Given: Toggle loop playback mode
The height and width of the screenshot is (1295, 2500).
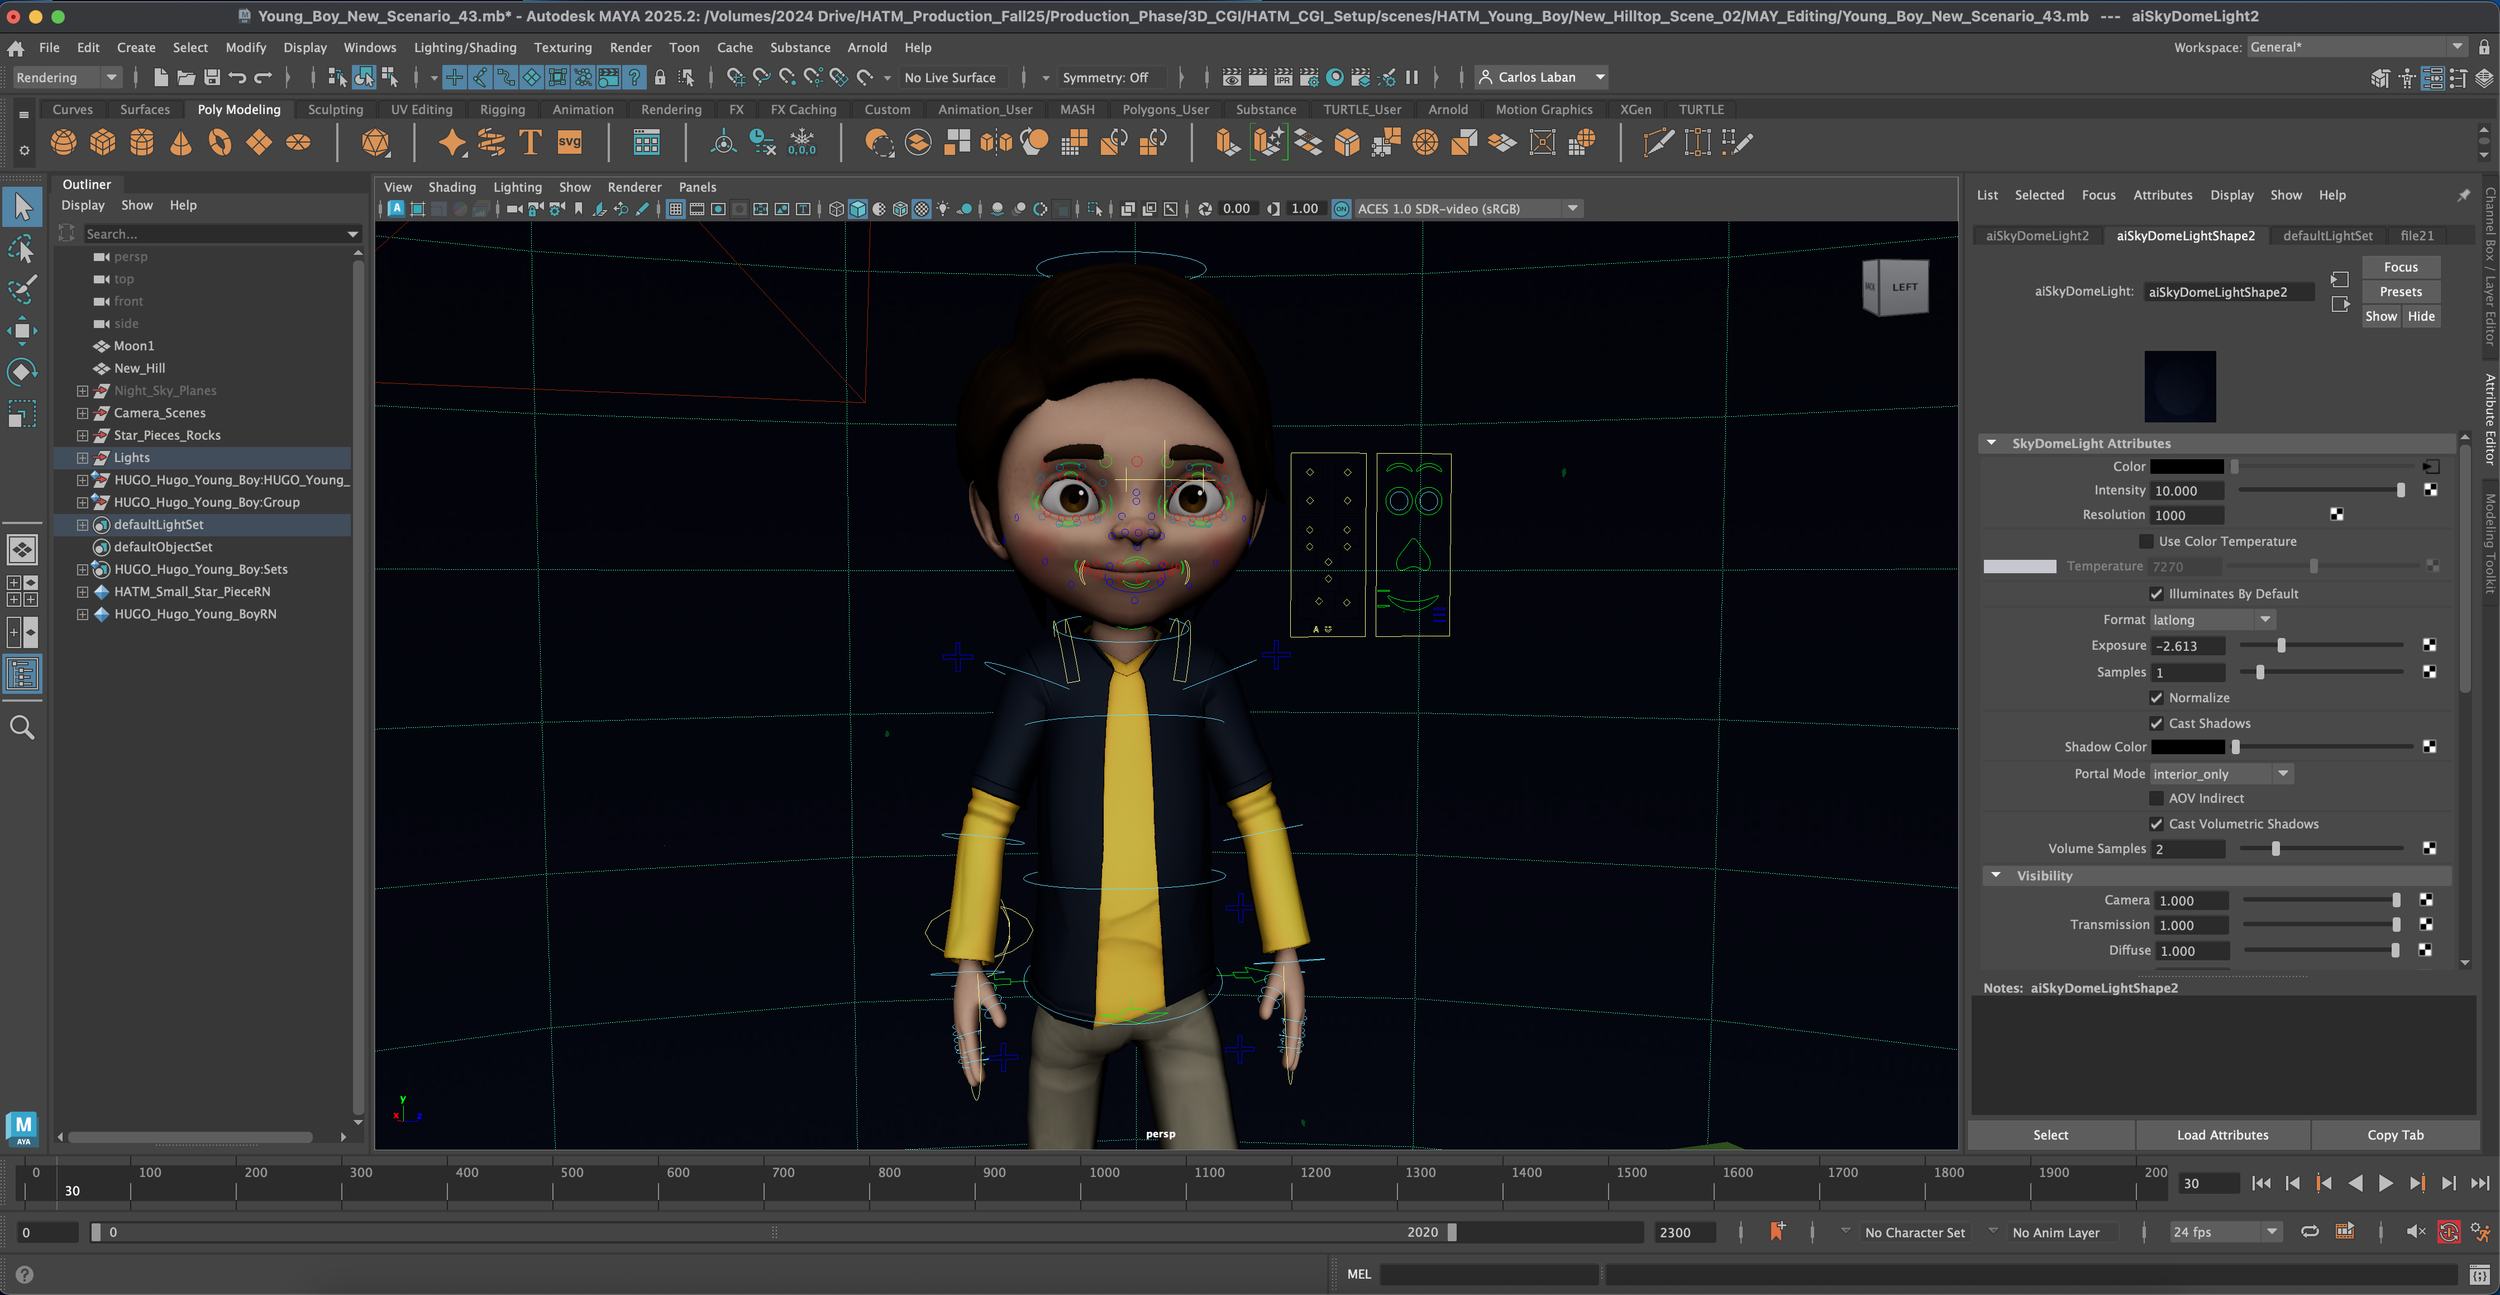Looking at the screenshot, I should click(x=2310, y=1232).
